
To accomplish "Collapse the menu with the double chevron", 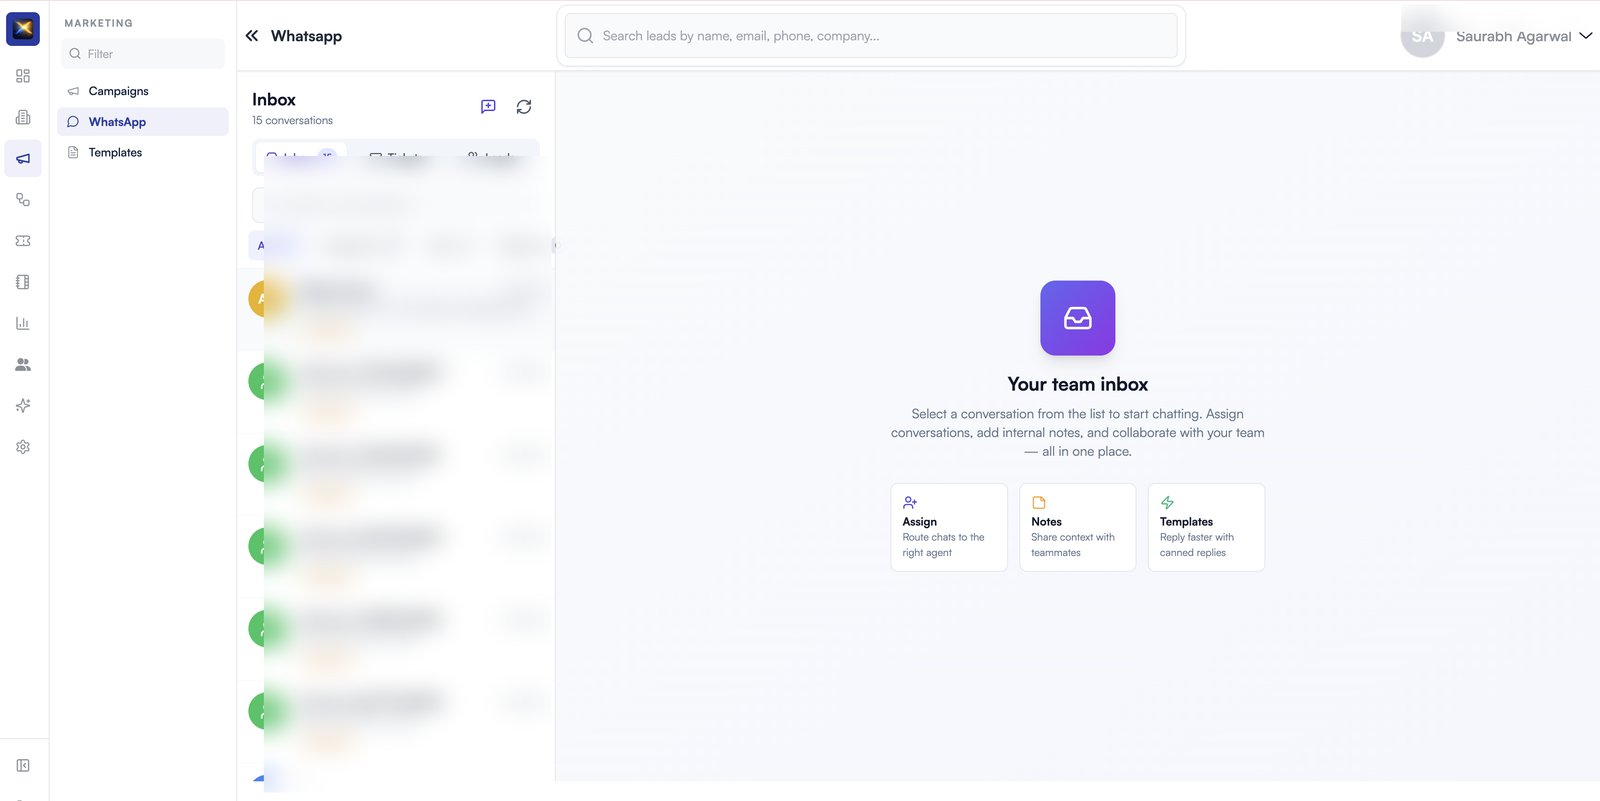I will tap(252, 36).
